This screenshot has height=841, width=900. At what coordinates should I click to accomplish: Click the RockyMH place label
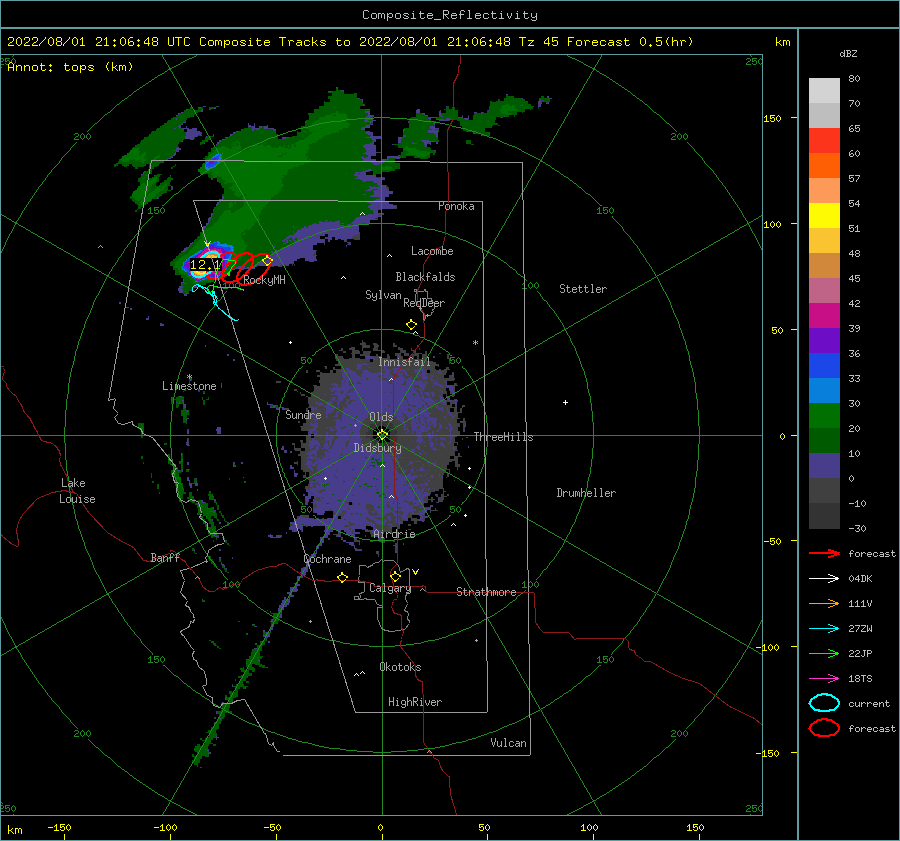[264, 280]
